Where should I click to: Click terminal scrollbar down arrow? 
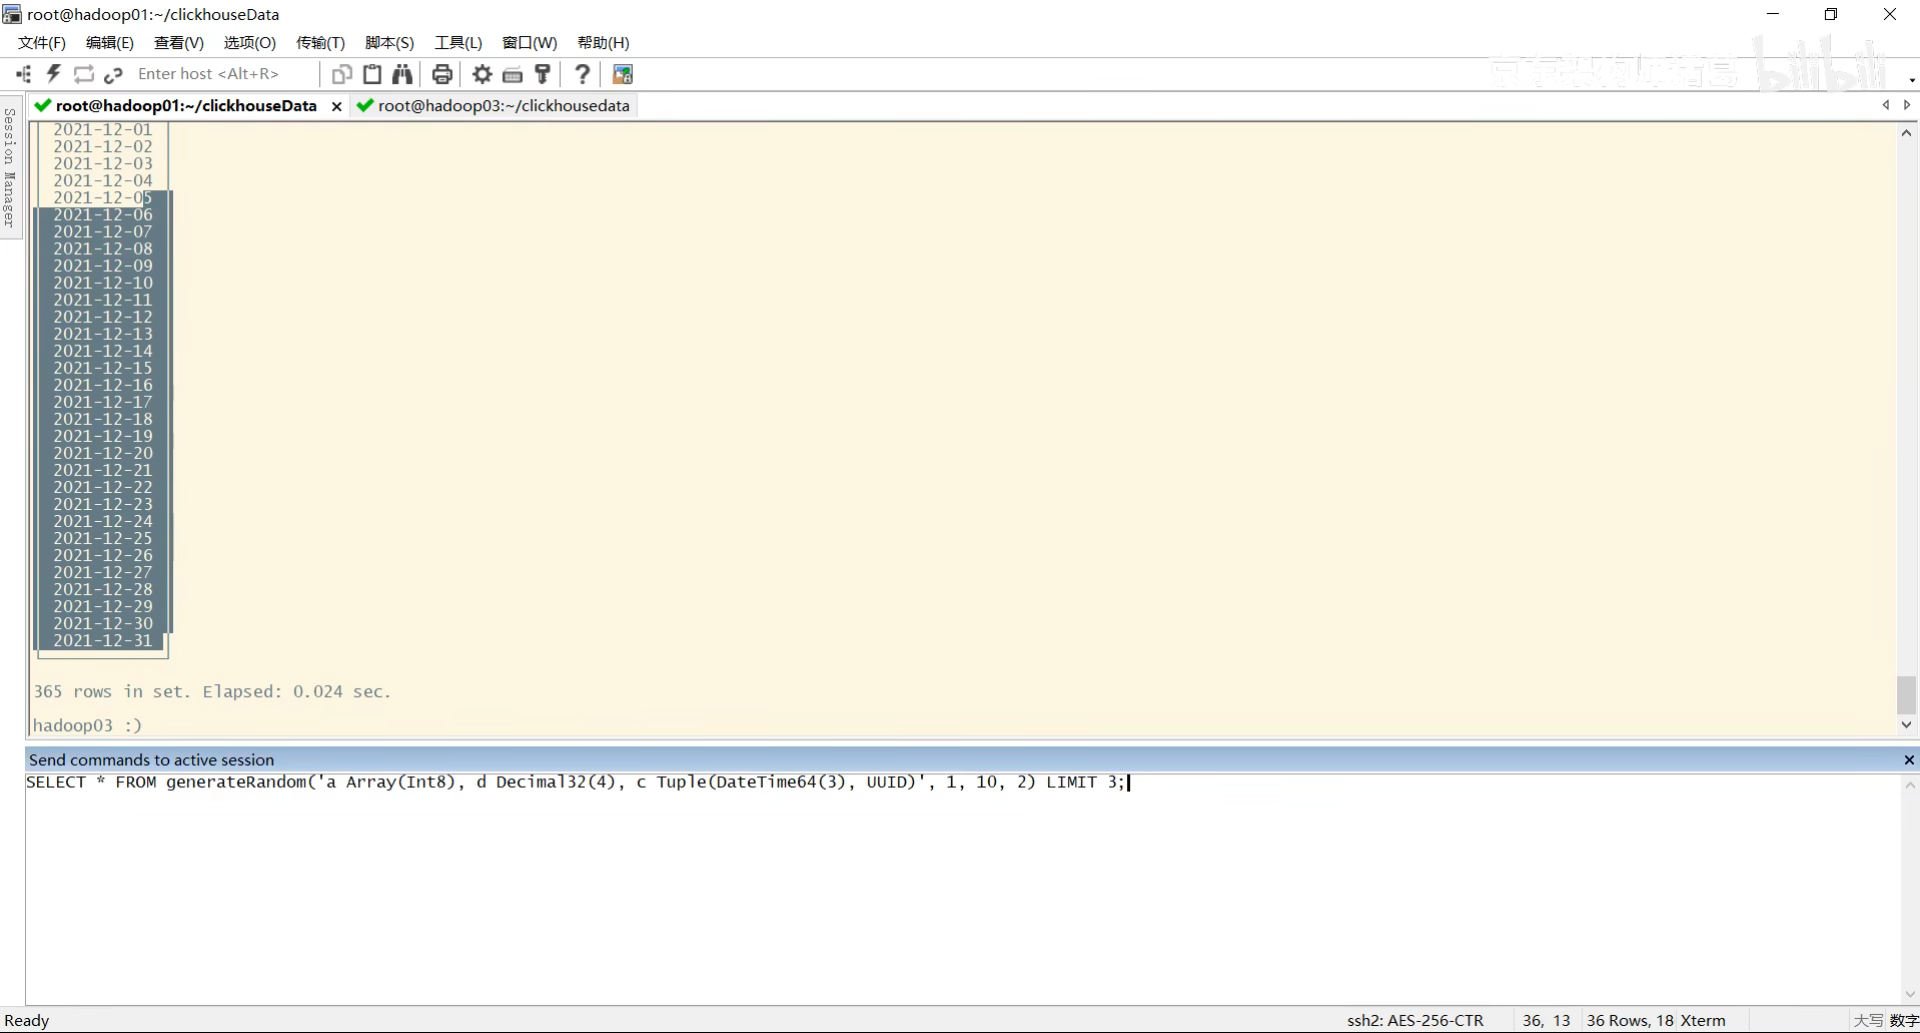[1907, 725]
